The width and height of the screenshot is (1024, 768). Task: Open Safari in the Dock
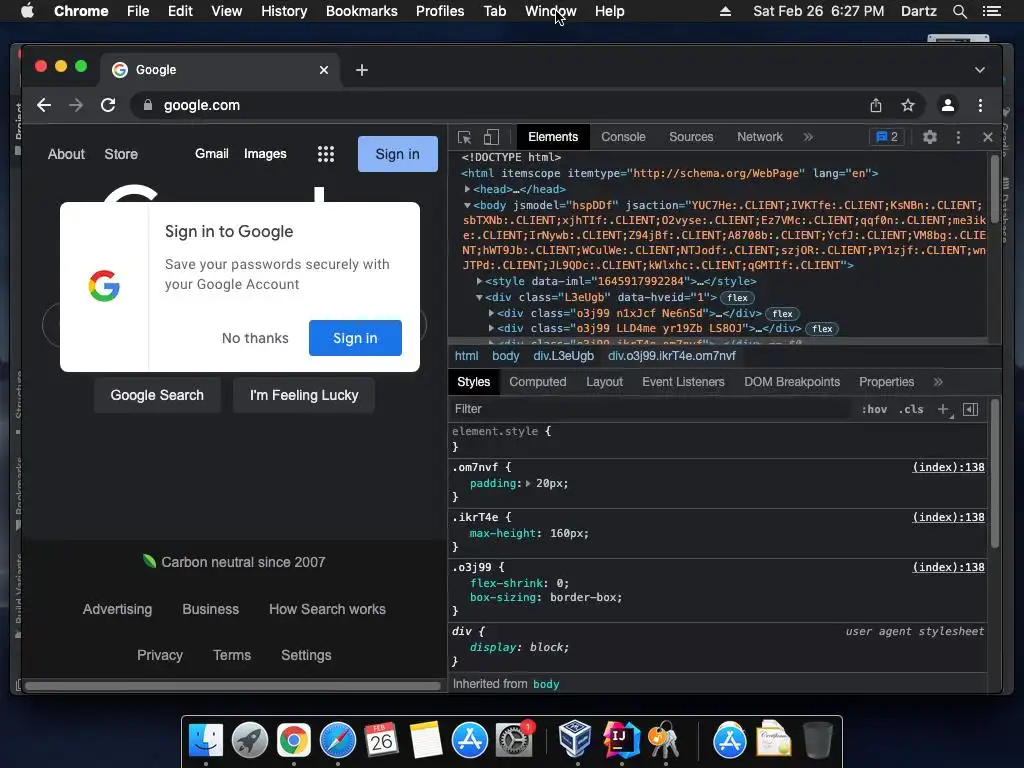pos(338,740)
